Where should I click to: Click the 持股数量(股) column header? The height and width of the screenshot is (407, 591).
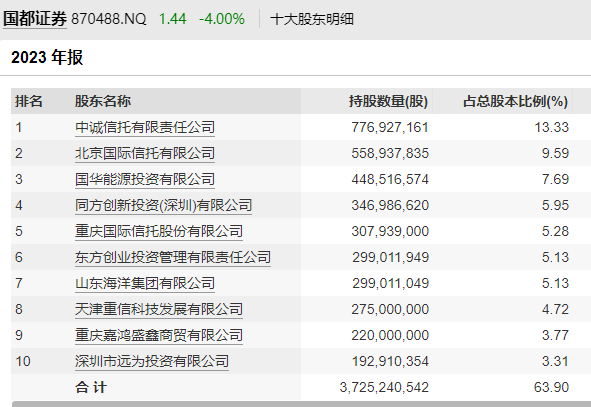coord(388,101)
